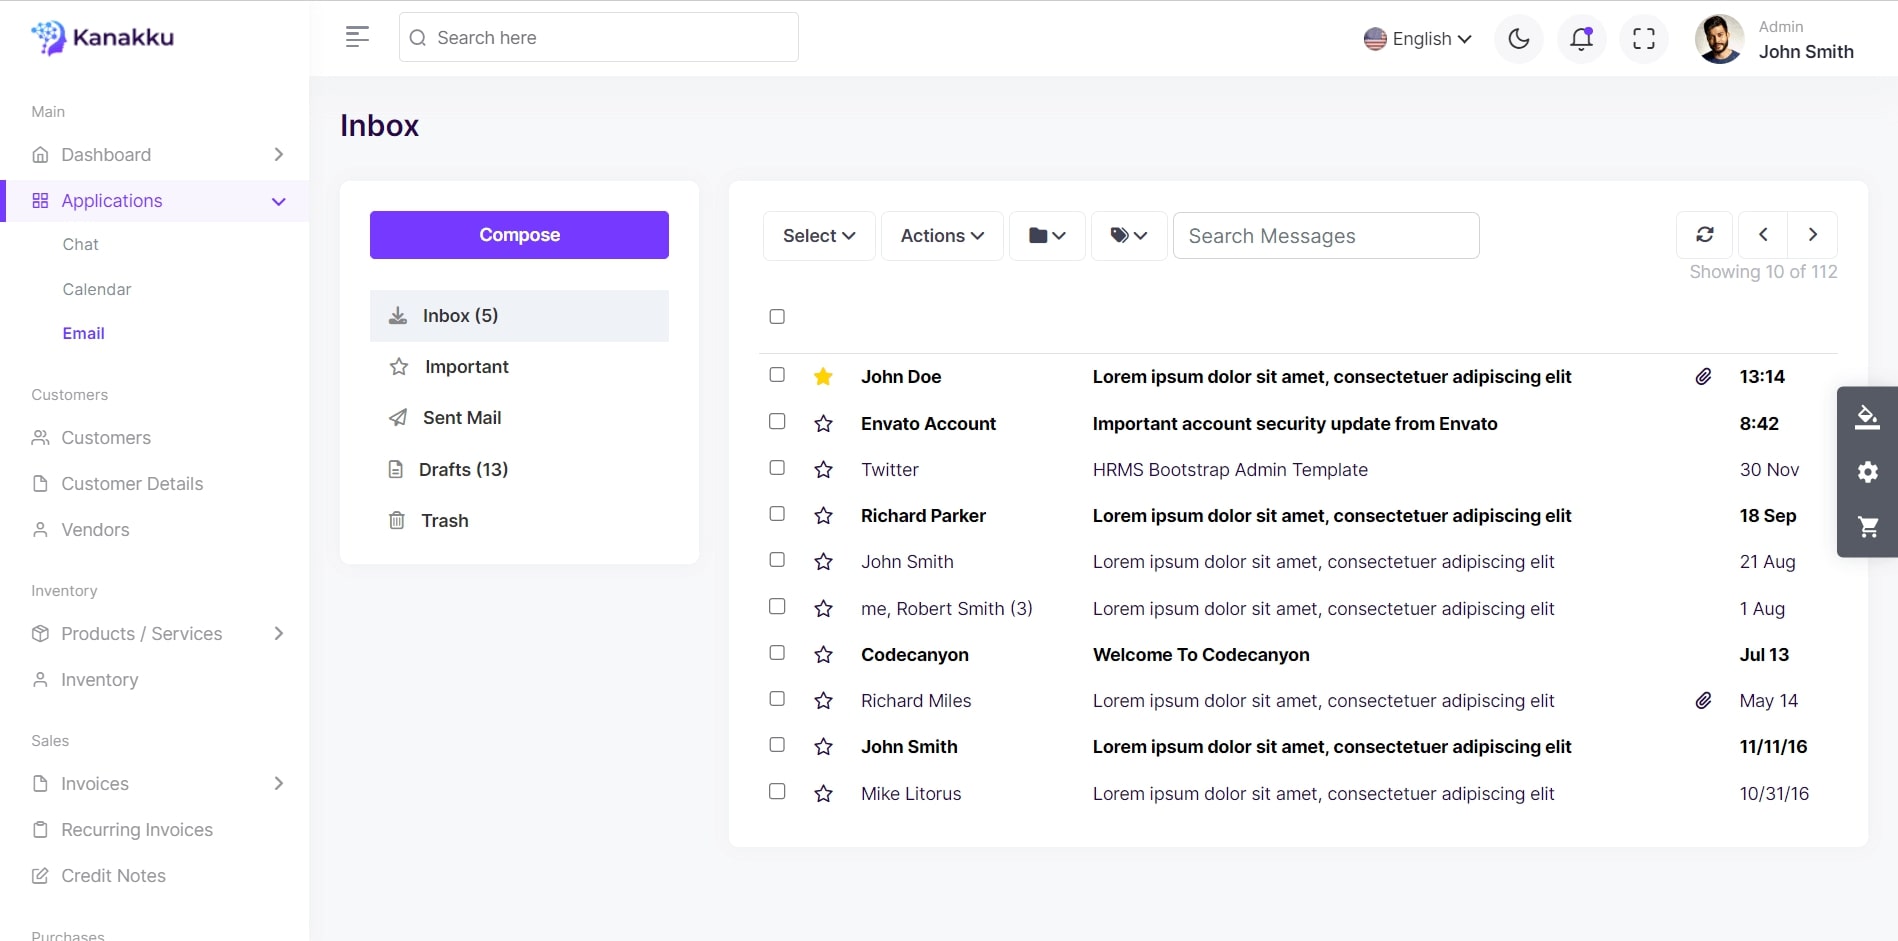Open the settings gear on the right panel
1898x941 pixels.
click(x=1867, y=472)
